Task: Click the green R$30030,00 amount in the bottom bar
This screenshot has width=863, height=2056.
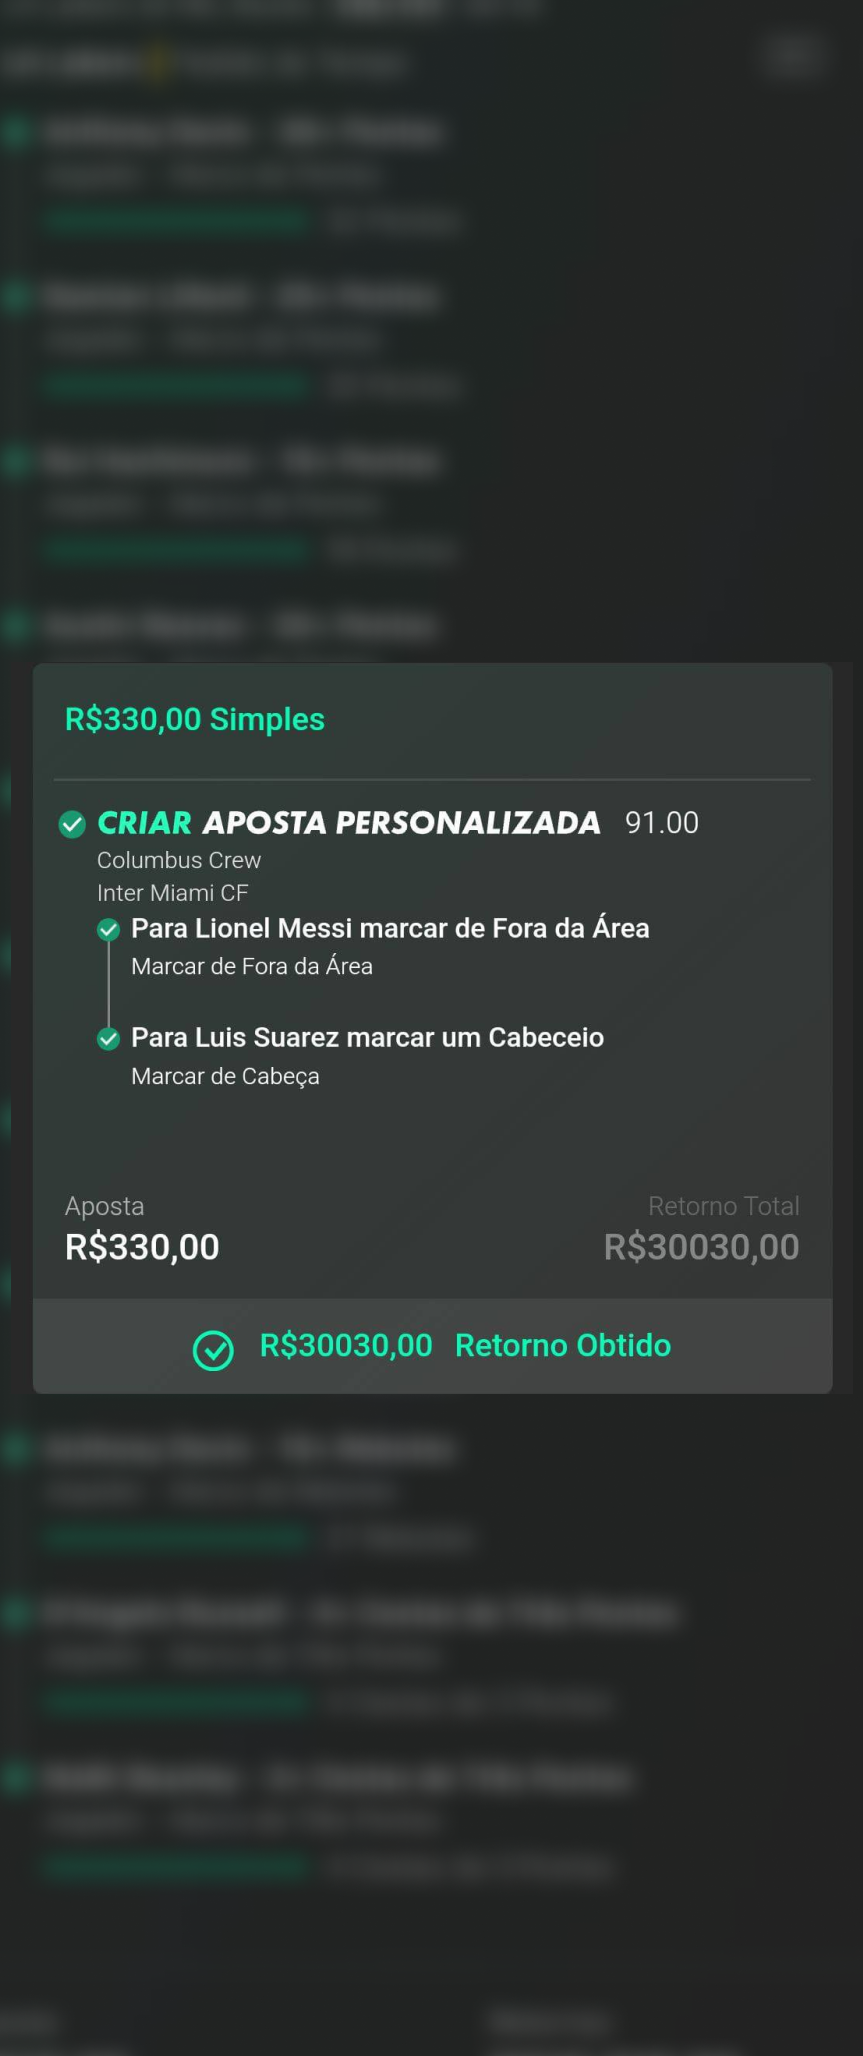Action: click(346, 1345)
